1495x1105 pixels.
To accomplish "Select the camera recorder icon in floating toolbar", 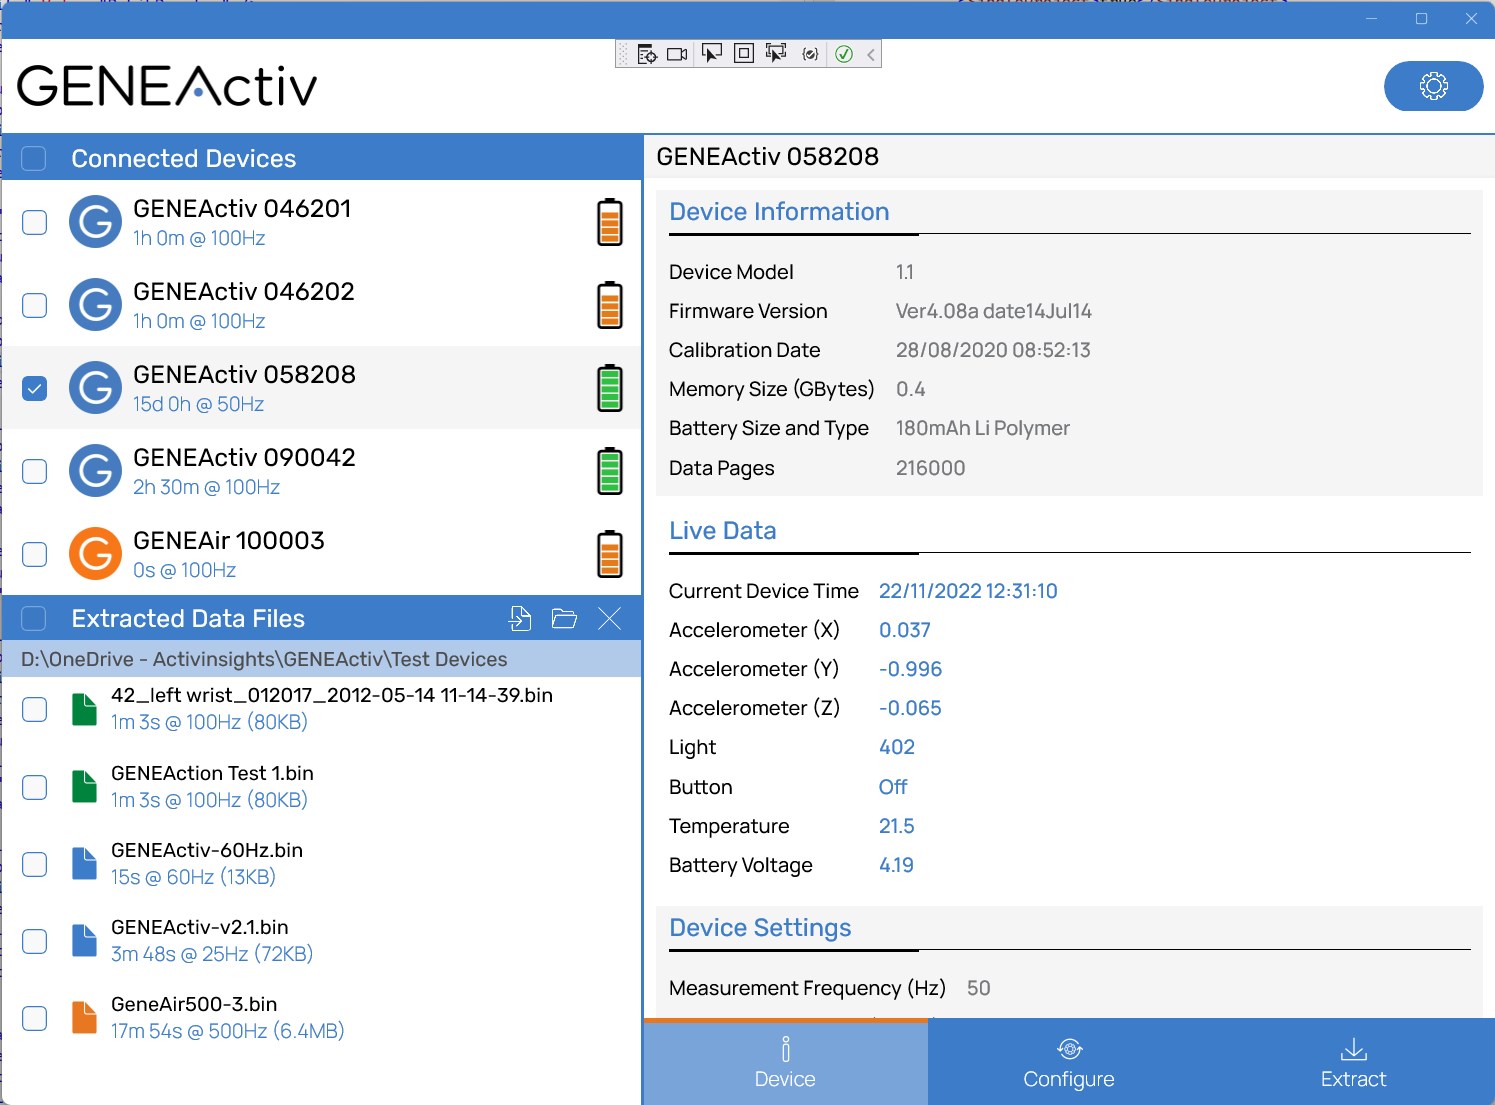I will click(x=676, y=53).
